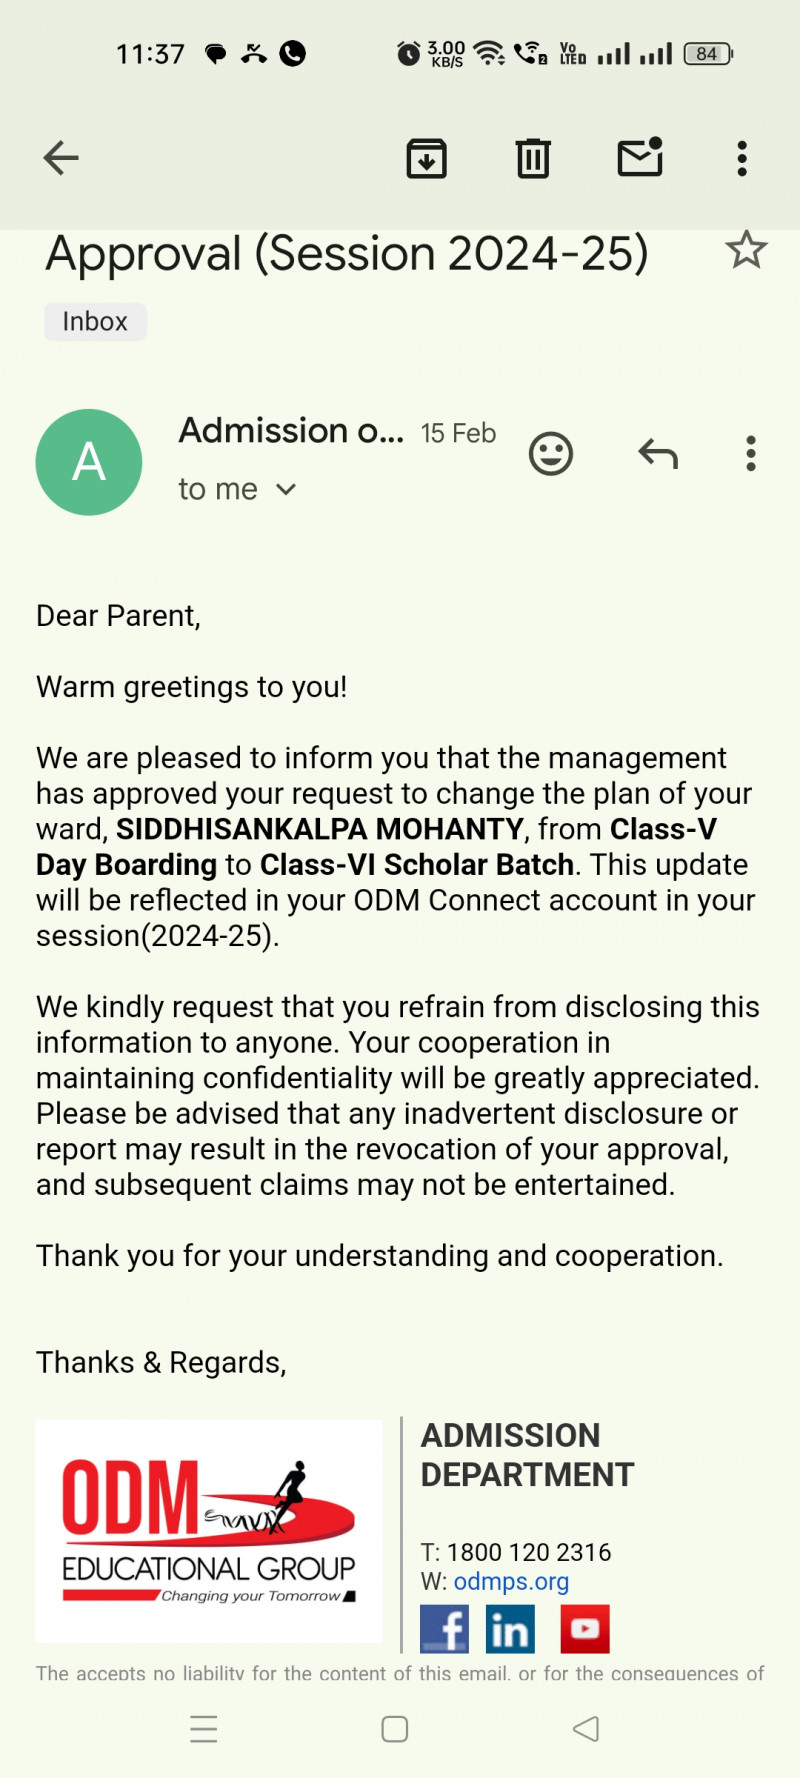Image resolution: width=800 pixels, height=1778 pixels.
Task: Open the top toolbar overflow menu
Action: coord(742,158)
